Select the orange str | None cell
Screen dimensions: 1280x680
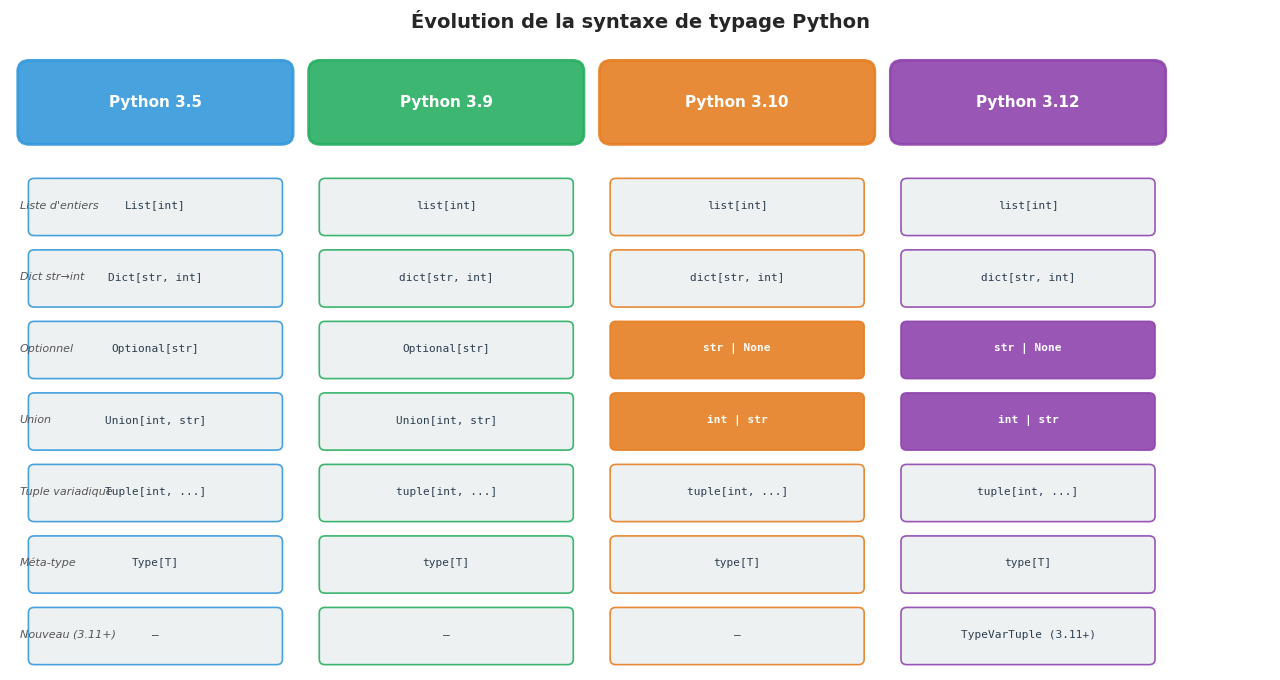click(737, 349)
